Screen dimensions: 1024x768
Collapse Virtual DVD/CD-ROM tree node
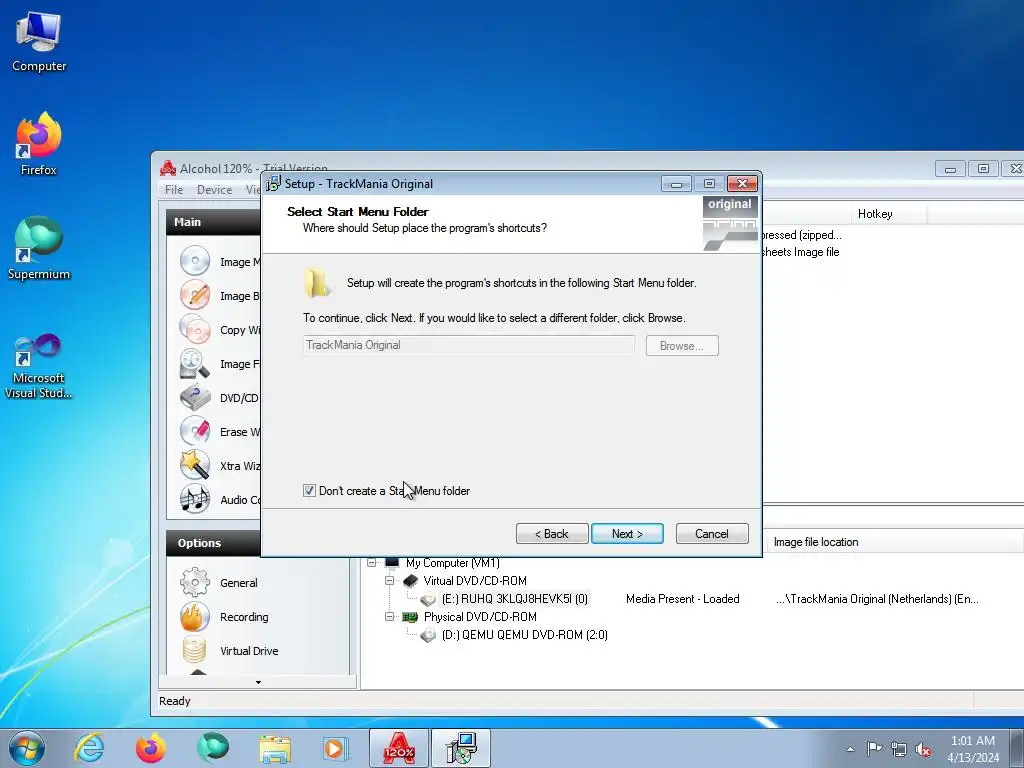[390, 581]
